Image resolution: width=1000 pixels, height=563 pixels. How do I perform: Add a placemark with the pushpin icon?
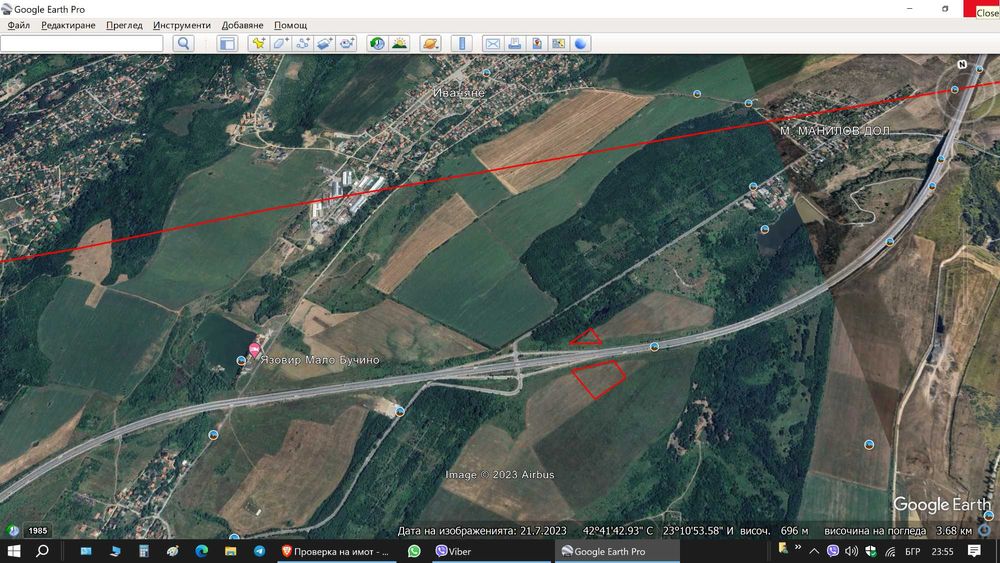258,43
